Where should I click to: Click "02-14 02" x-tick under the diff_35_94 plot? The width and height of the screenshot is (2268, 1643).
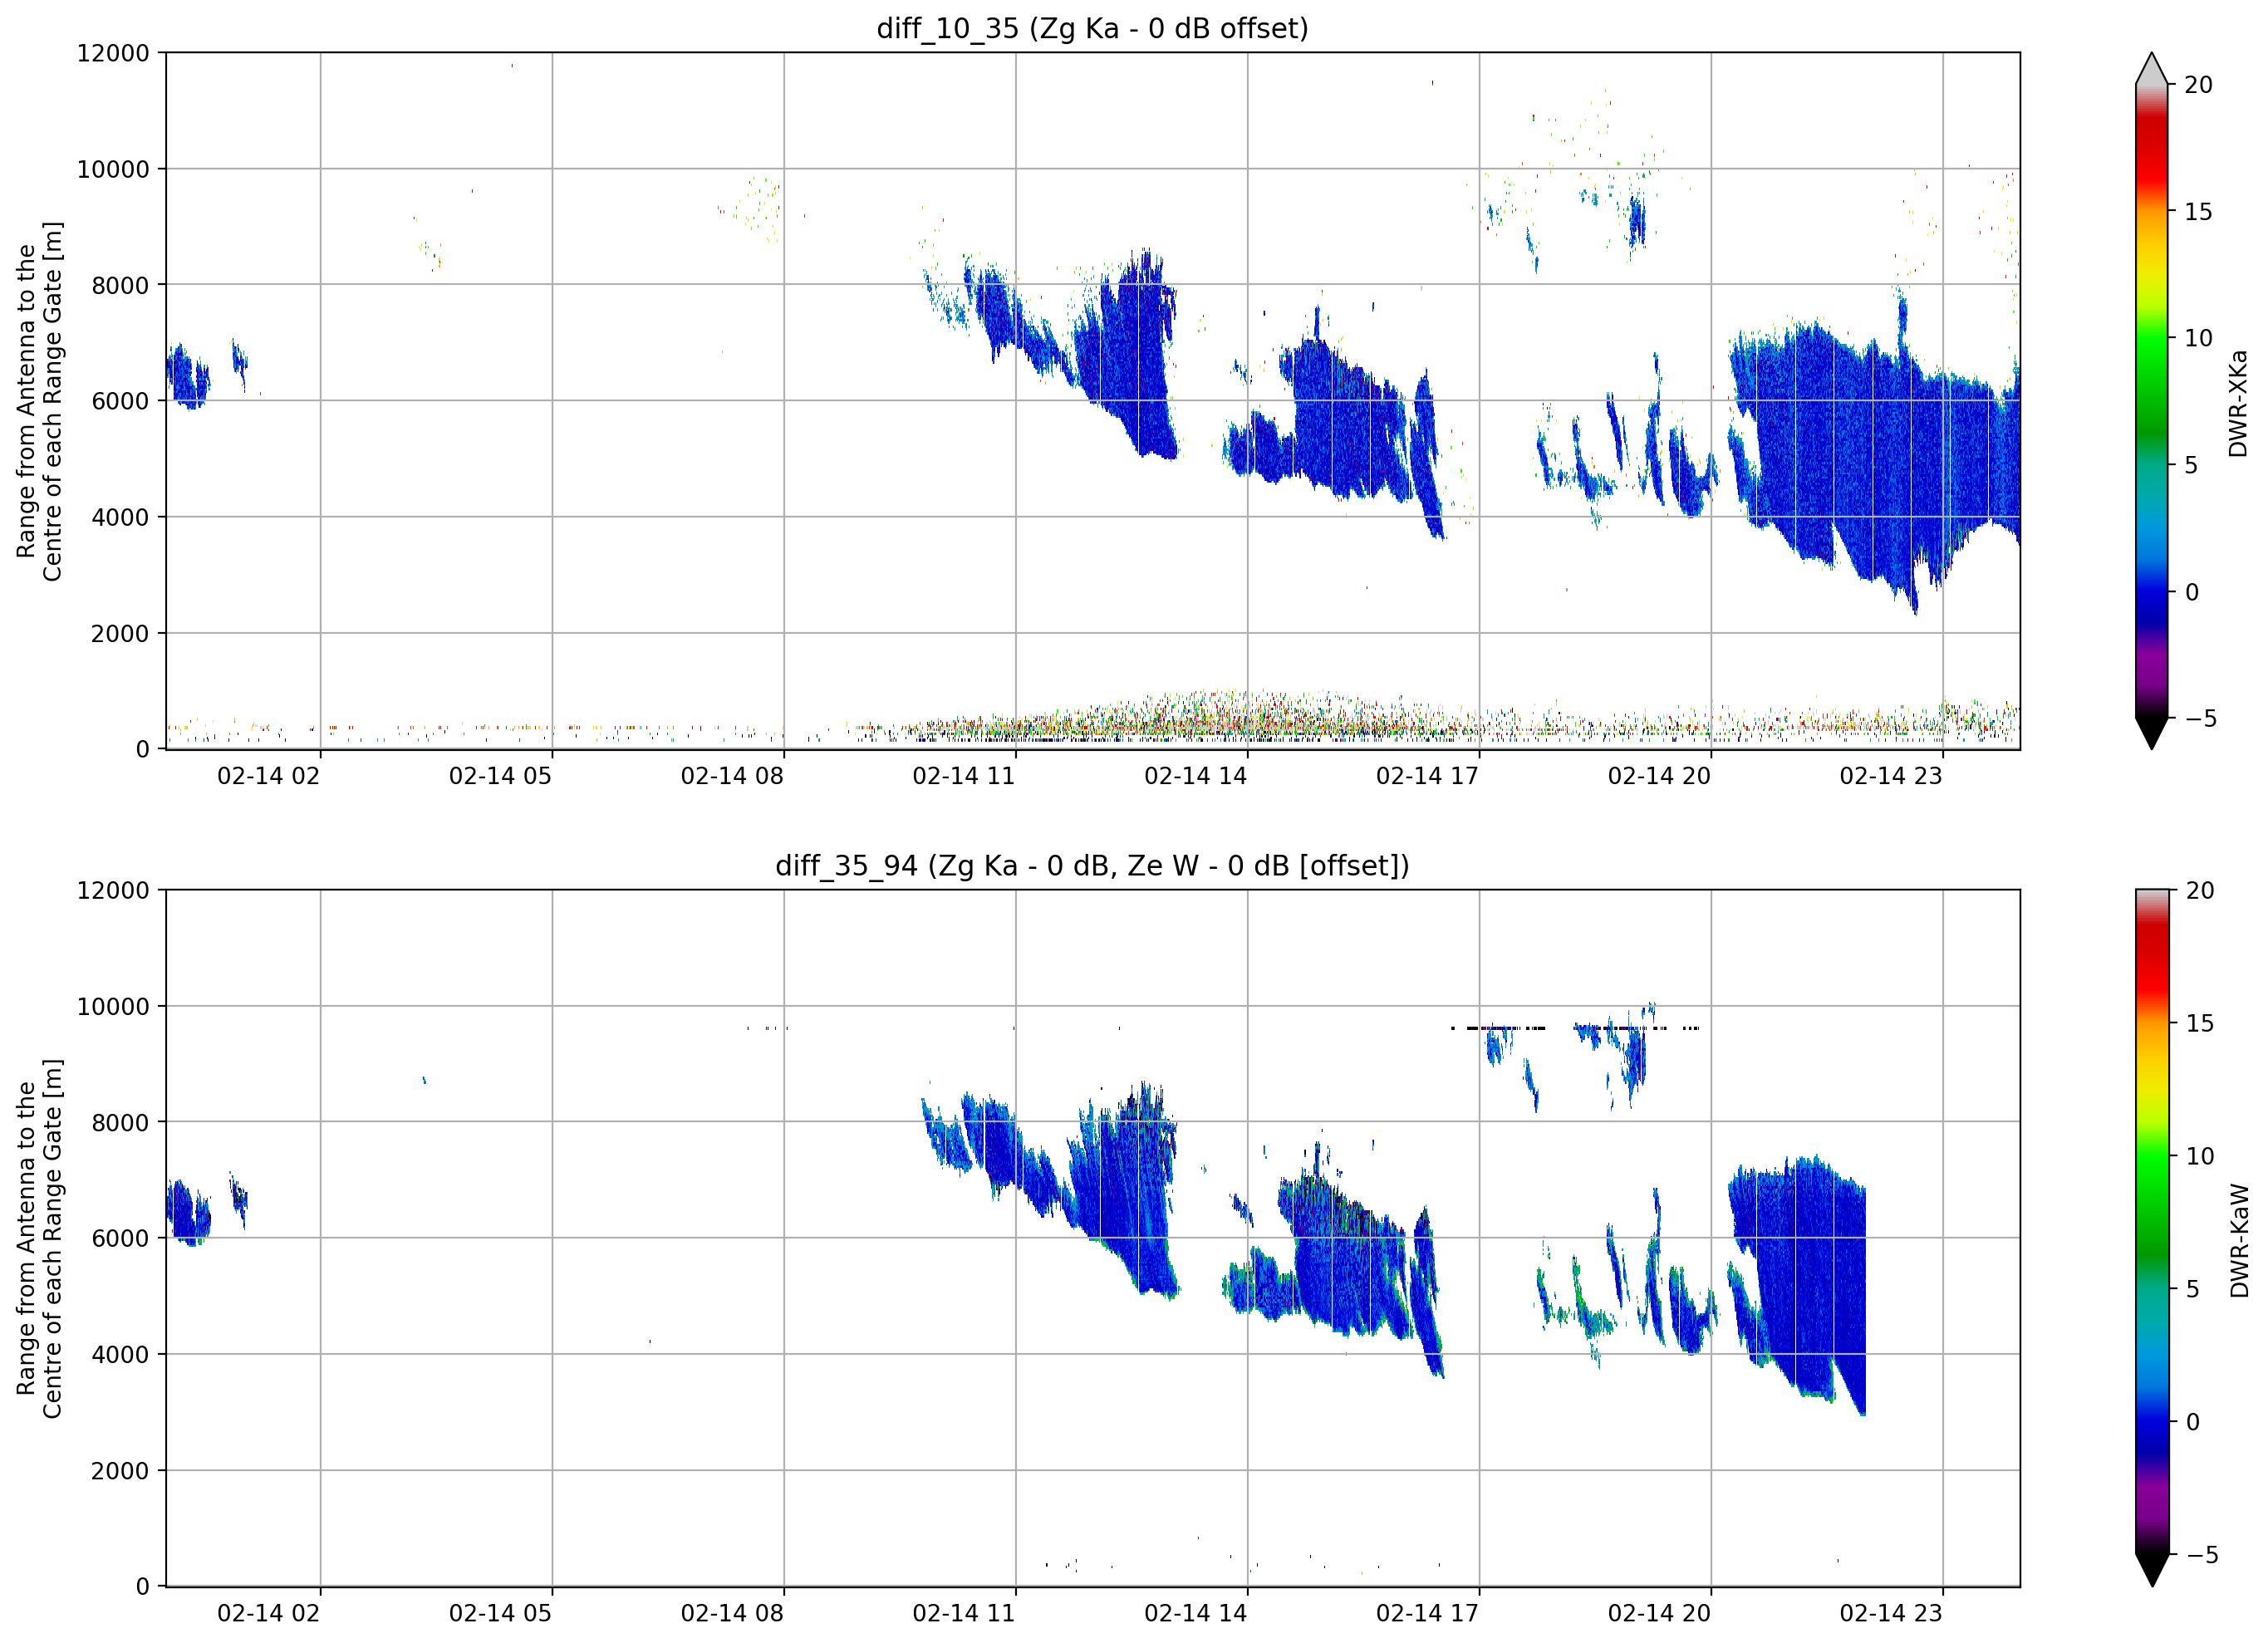(268, 1613)
